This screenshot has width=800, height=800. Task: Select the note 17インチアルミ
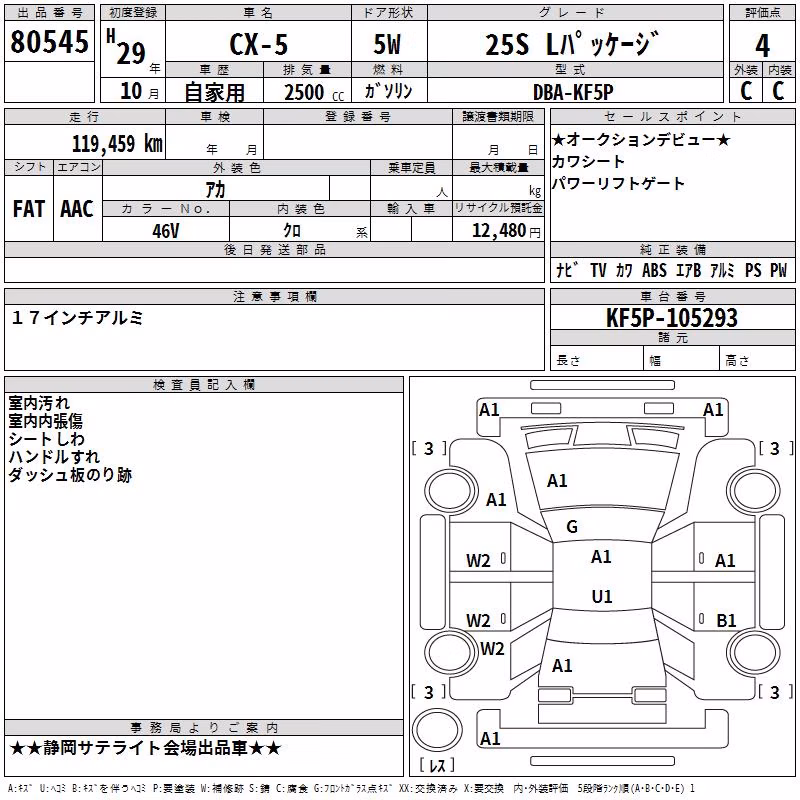[x=77, y=318]
